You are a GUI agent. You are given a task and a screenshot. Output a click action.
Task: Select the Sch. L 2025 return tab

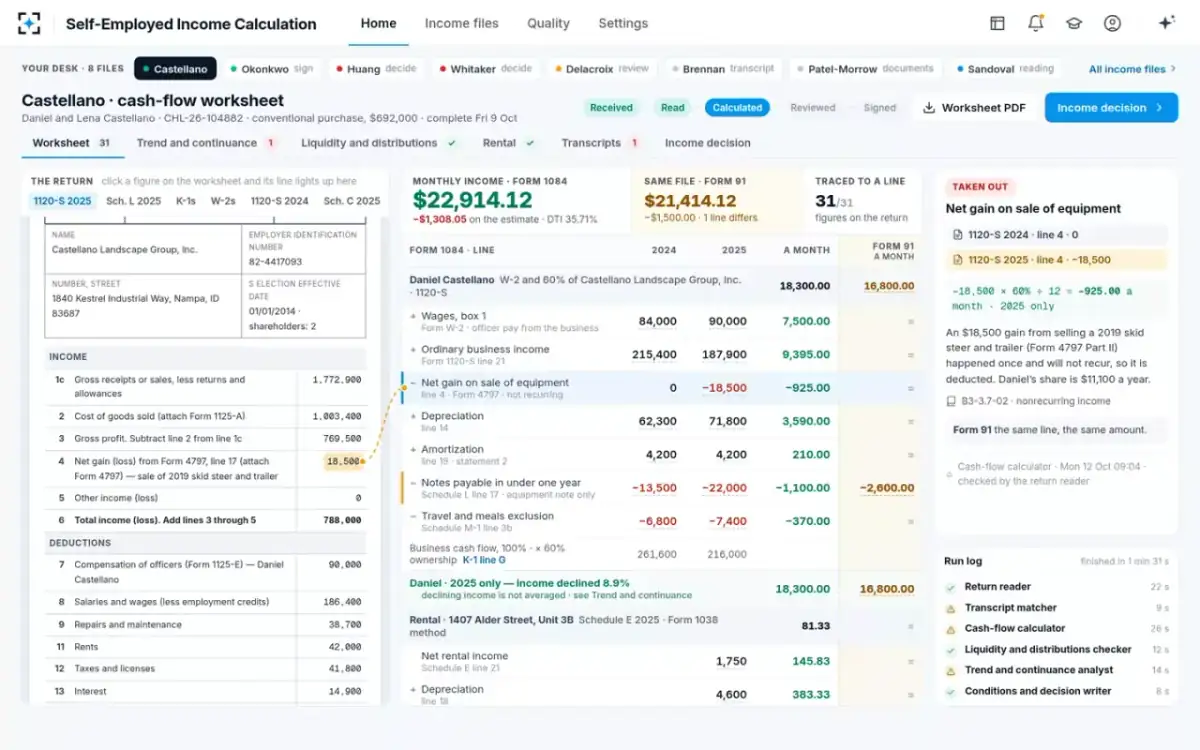(133, 201)
